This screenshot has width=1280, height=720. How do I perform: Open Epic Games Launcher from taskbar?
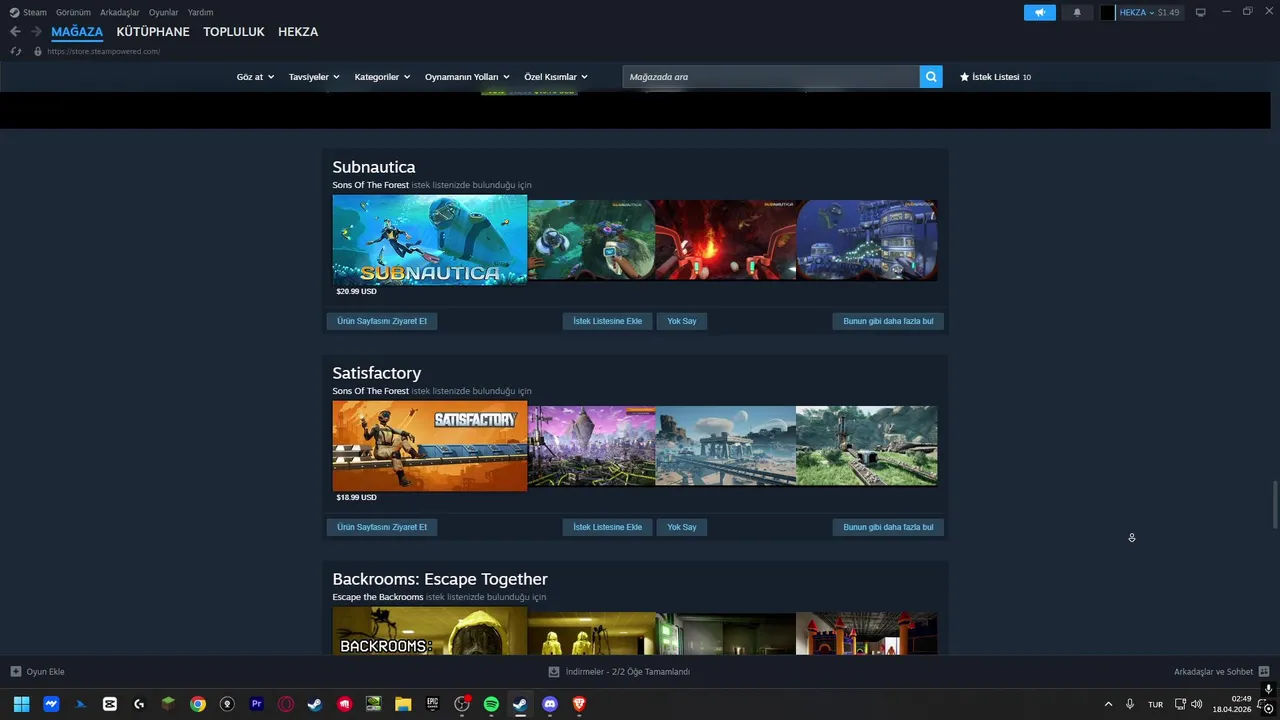point(432,704)
